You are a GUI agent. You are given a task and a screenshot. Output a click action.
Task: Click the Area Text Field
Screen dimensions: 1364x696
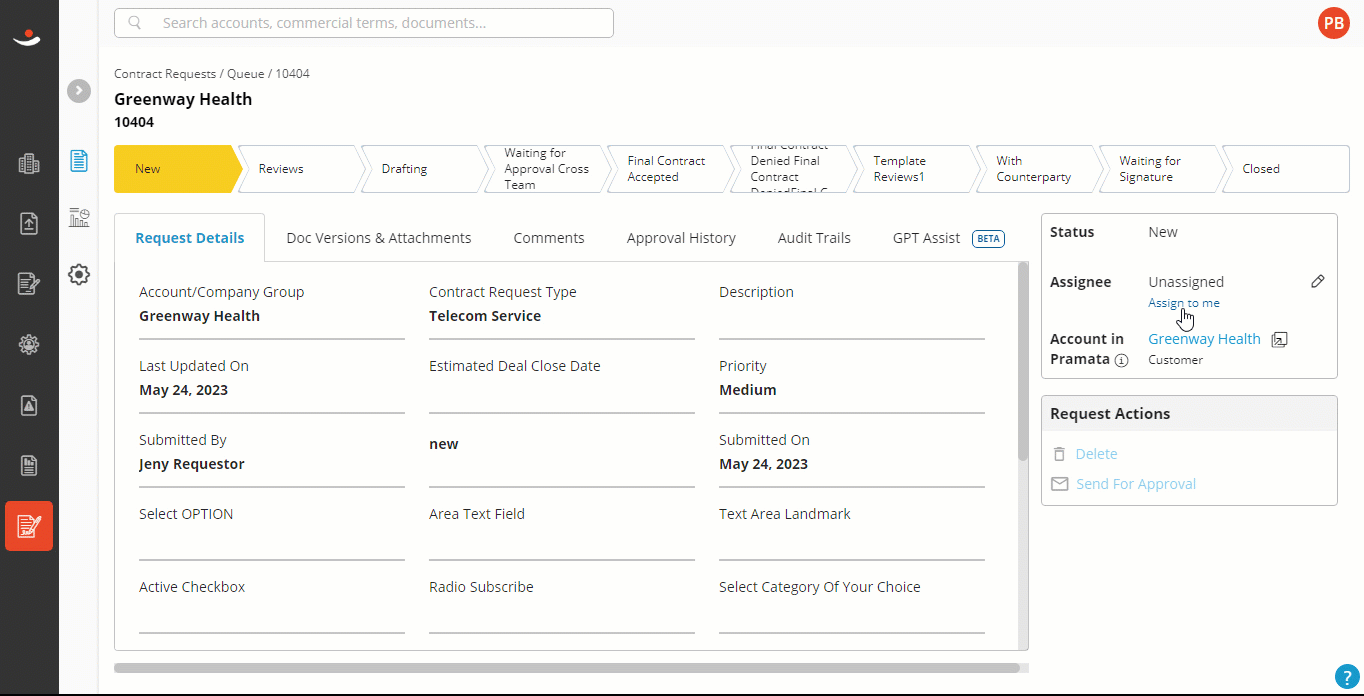click(562, 532)
